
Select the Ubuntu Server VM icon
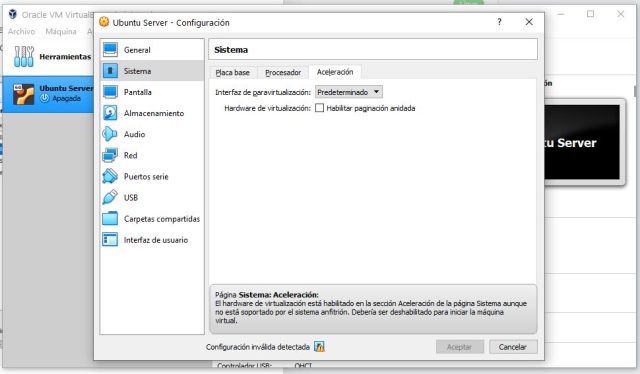24,94
